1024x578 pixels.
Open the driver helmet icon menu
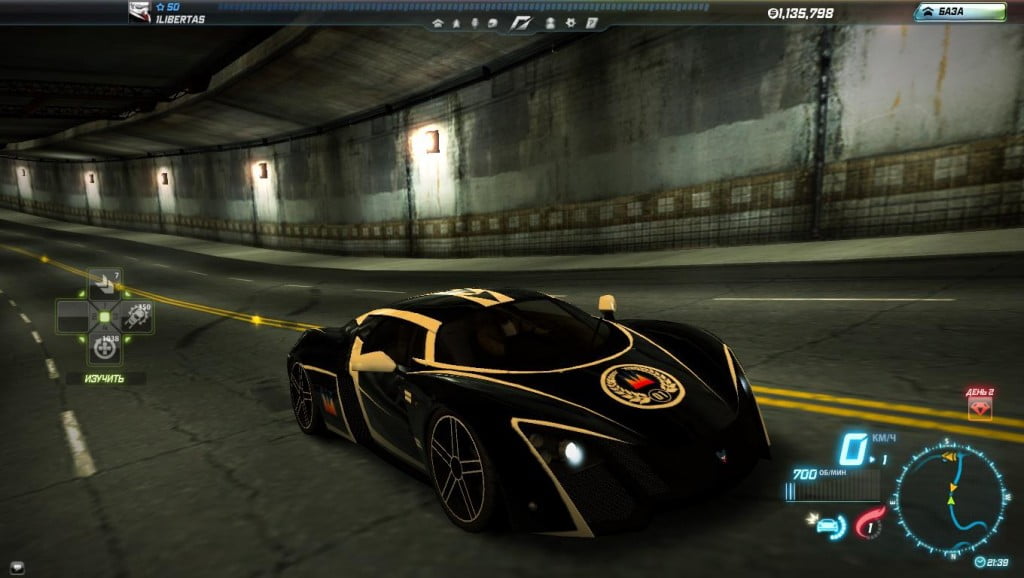point(492,24)
